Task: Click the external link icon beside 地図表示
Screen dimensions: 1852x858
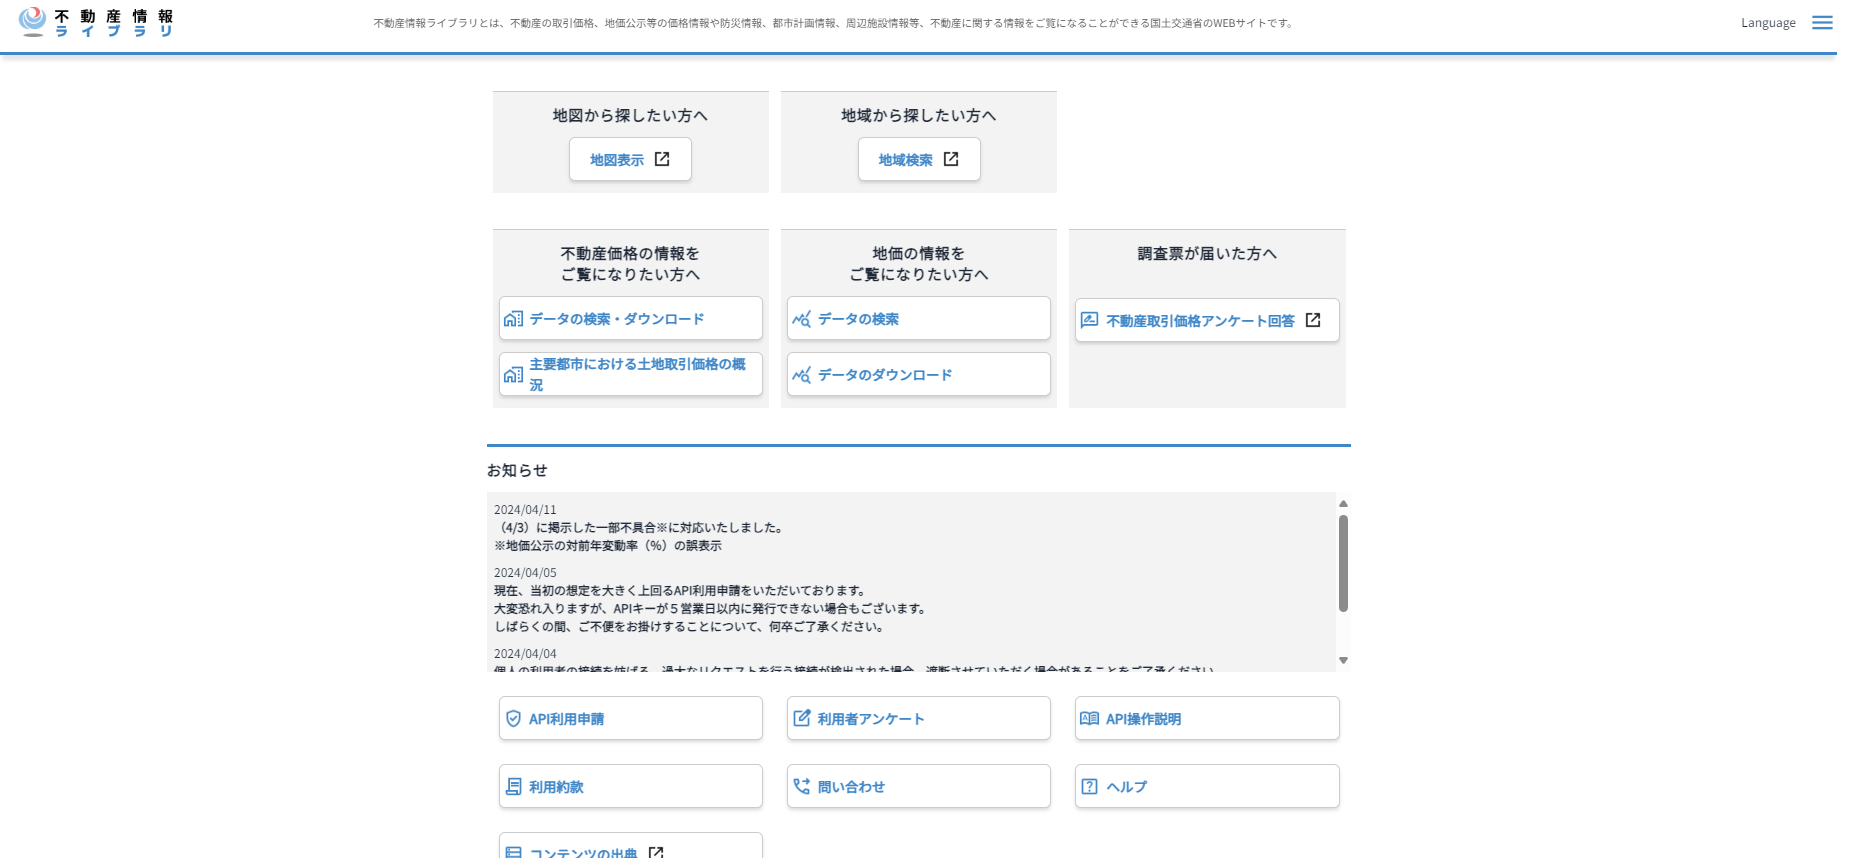Action: pyautogui.click(x=662, y=159)
